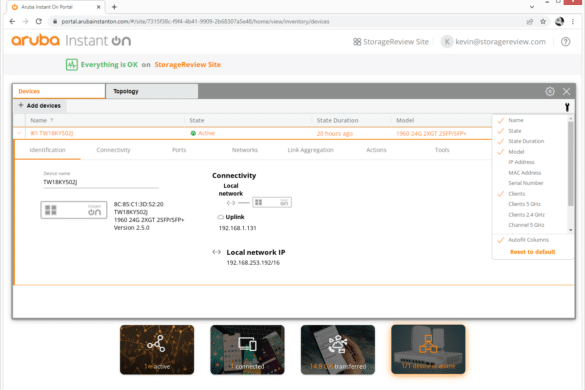Sort by the Name column header
This screenshot has height=390, width=585.
38,120
